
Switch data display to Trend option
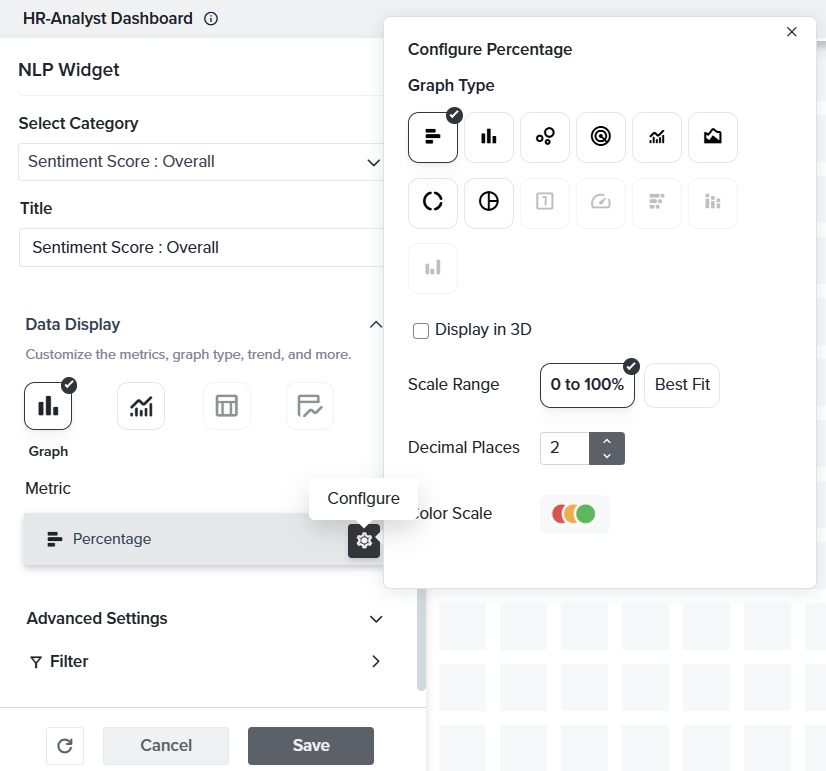141,406
